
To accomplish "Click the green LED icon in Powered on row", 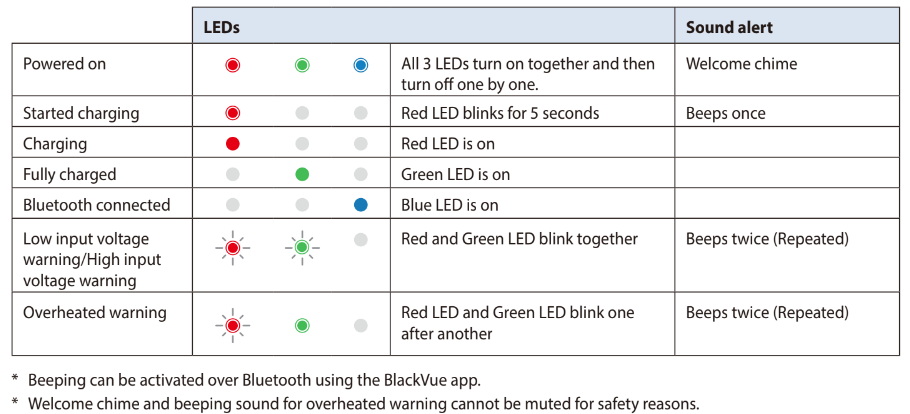I will pyautogui.click(x=302, y=65).
